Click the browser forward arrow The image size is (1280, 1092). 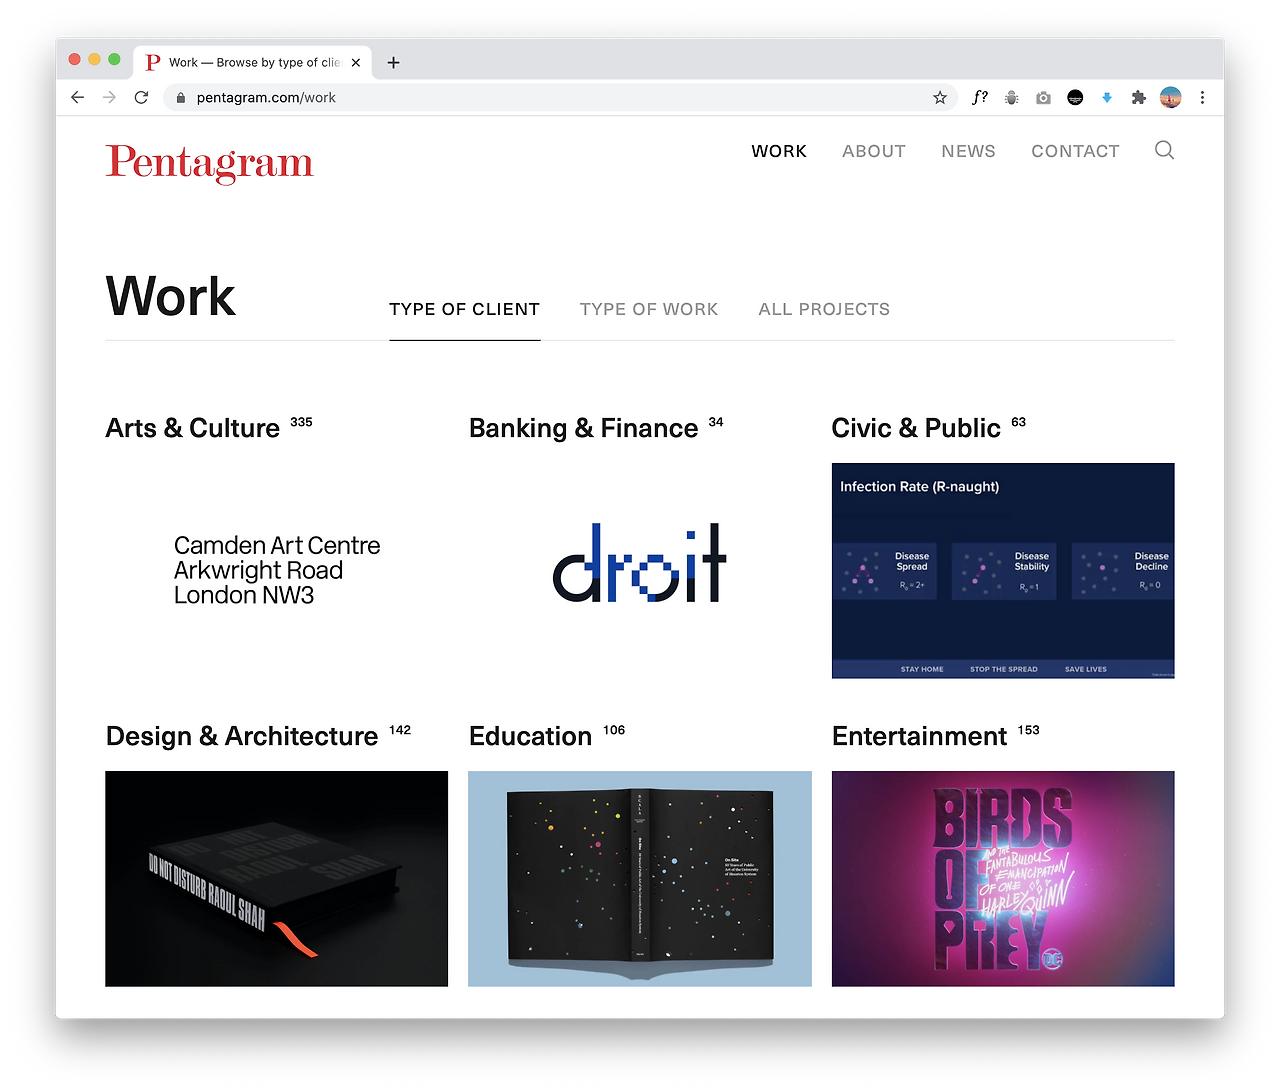coord(109,97)
